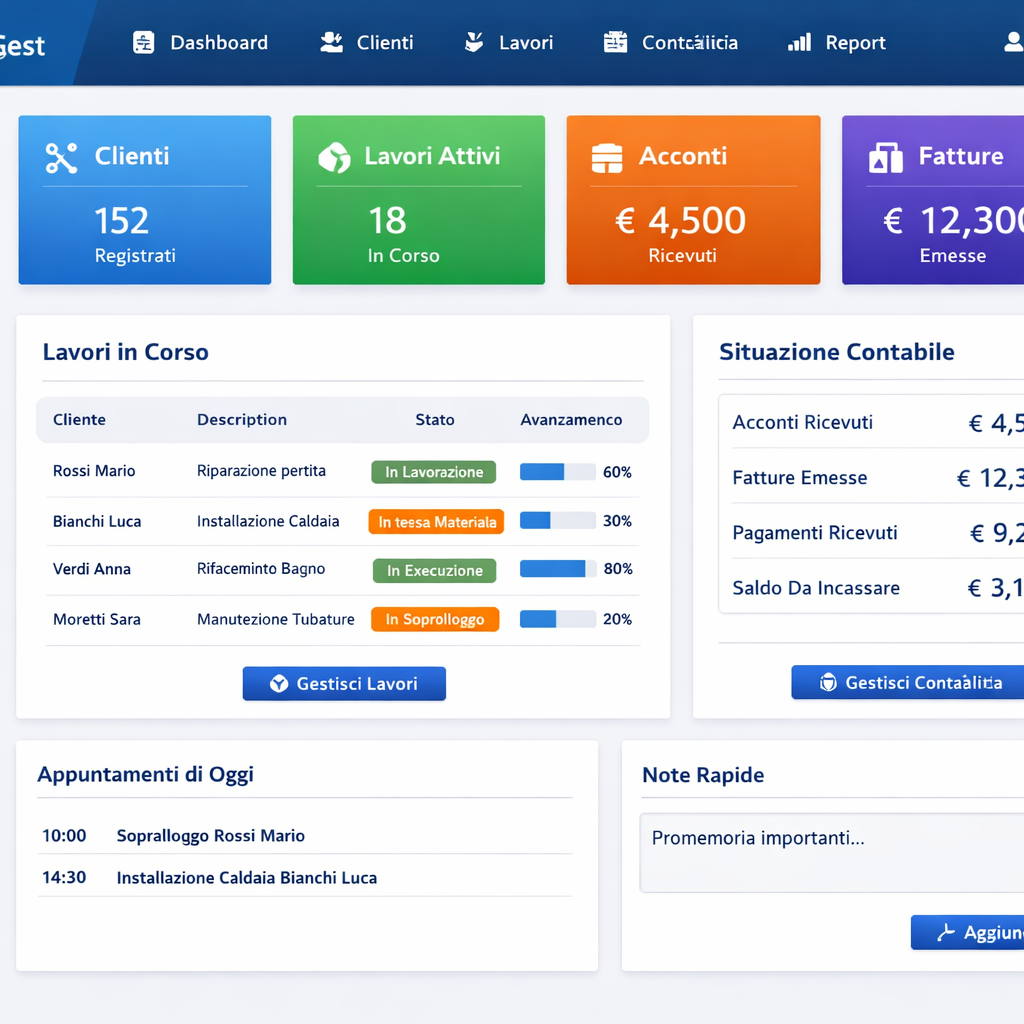Click the Report bar chart icon
The height and width of the screenshot is (1024, 1024).
coord(799,42)
